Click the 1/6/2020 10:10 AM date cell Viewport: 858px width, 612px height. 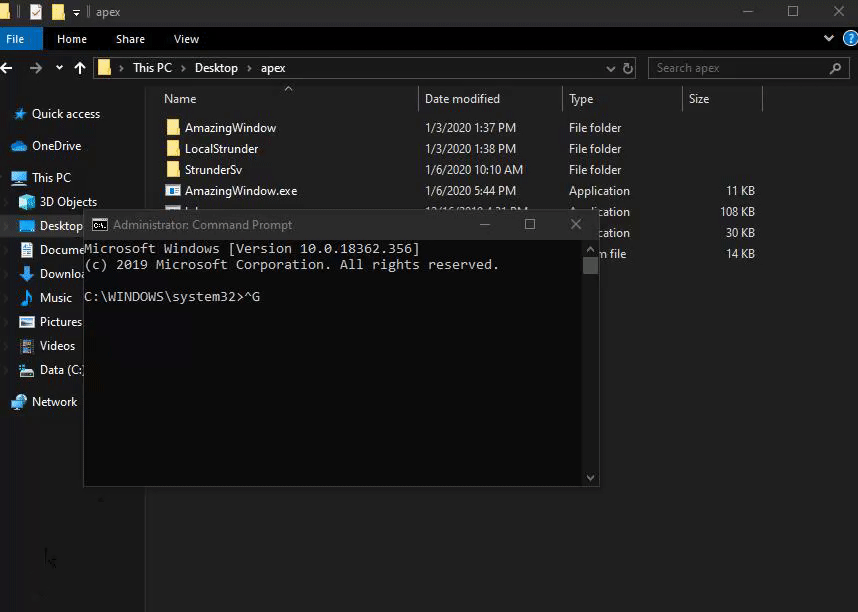(x=474, y=170)
